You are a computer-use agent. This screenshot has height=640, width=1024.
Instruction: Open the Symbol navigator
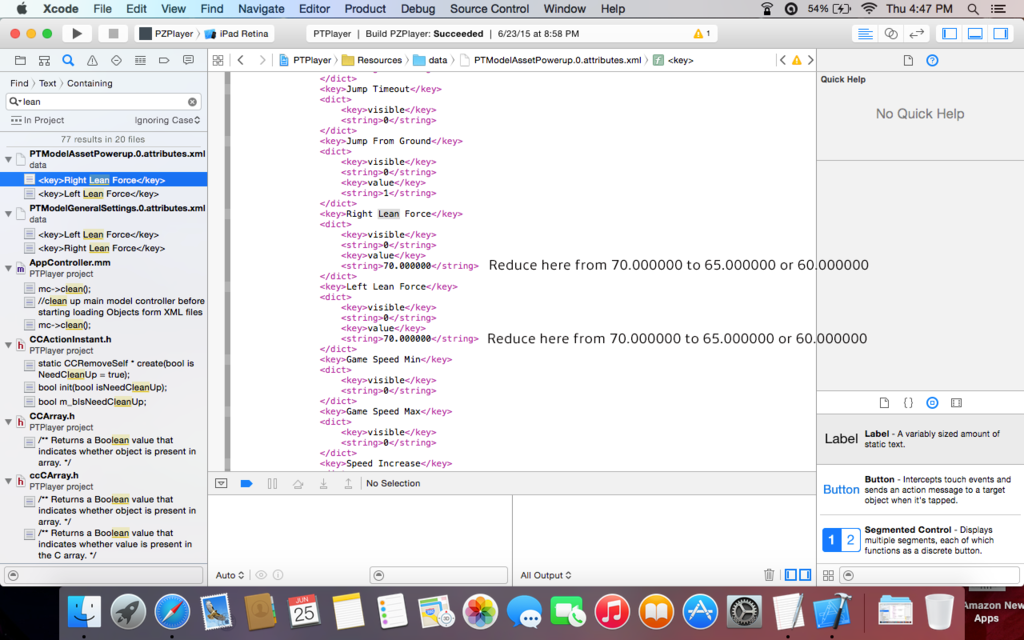tap(44, 60)
